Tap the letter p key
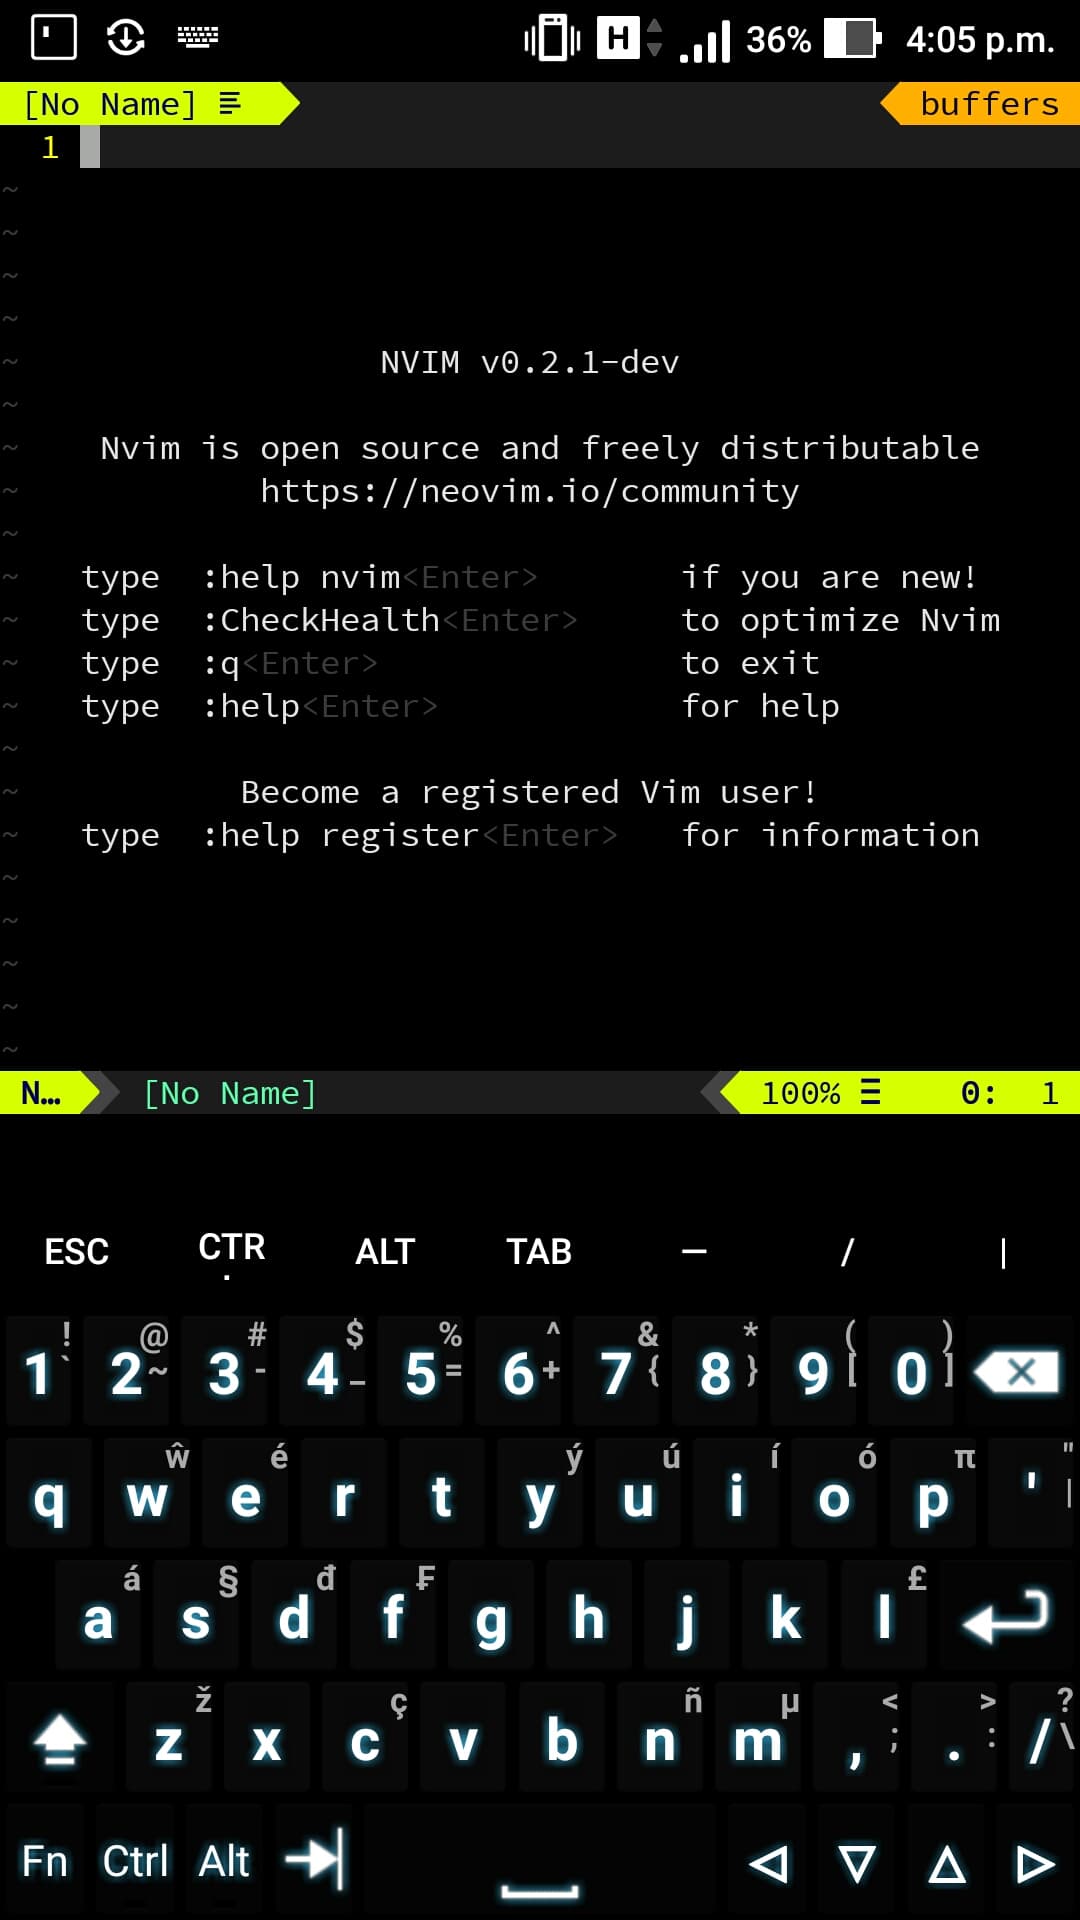1080x1920 pixels. click(933, 1494)
